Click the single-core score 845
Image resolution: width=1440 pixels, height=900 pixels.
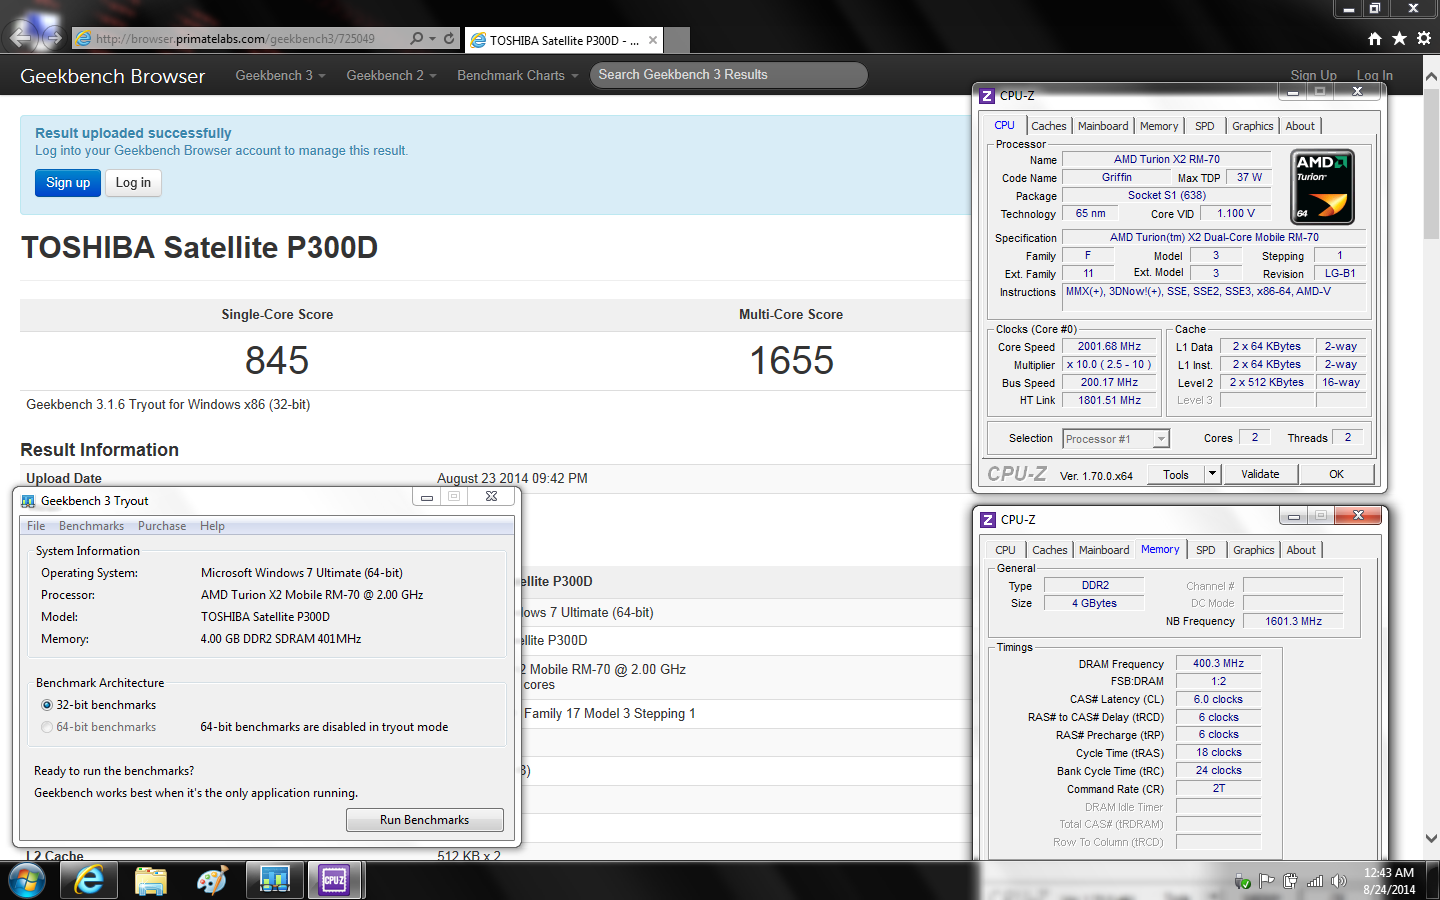coord(277,361)
